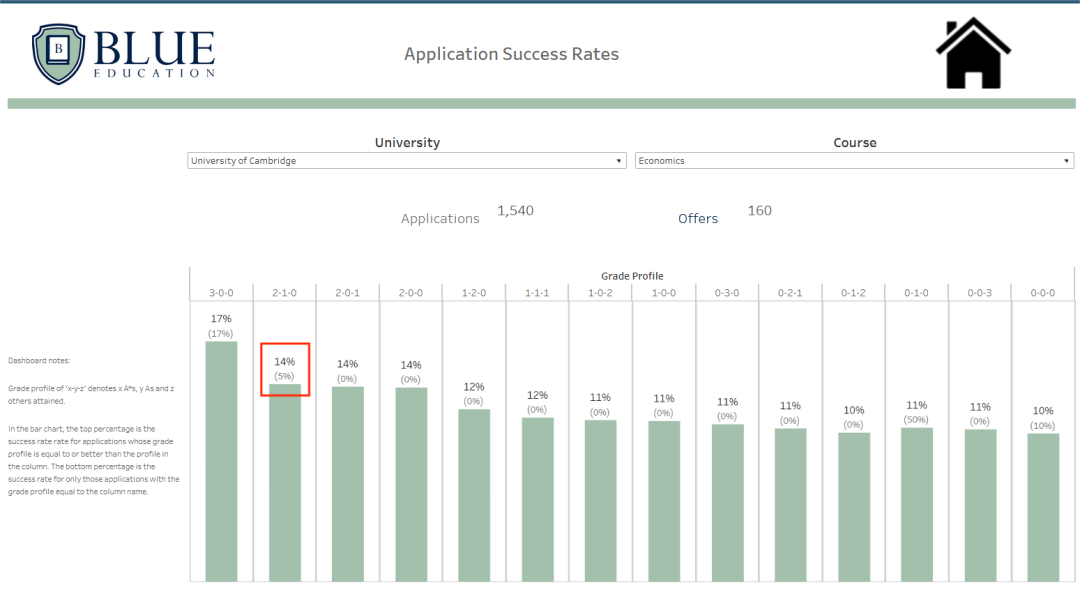The image size is (1080, 594).
Task: Click the Home house icon
Action: 973,53
